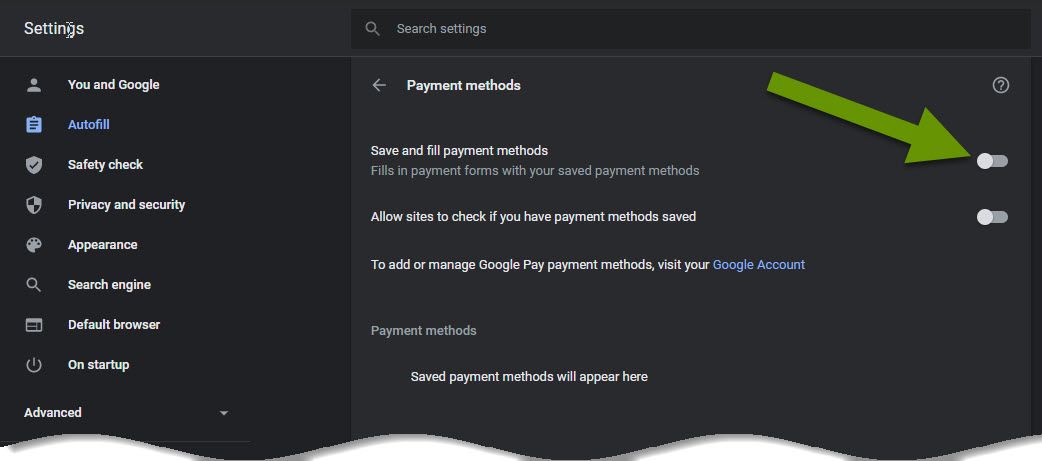Toggle Allow sites to check saved payment methods
1042x461 pixels.
tap(992, 217)
